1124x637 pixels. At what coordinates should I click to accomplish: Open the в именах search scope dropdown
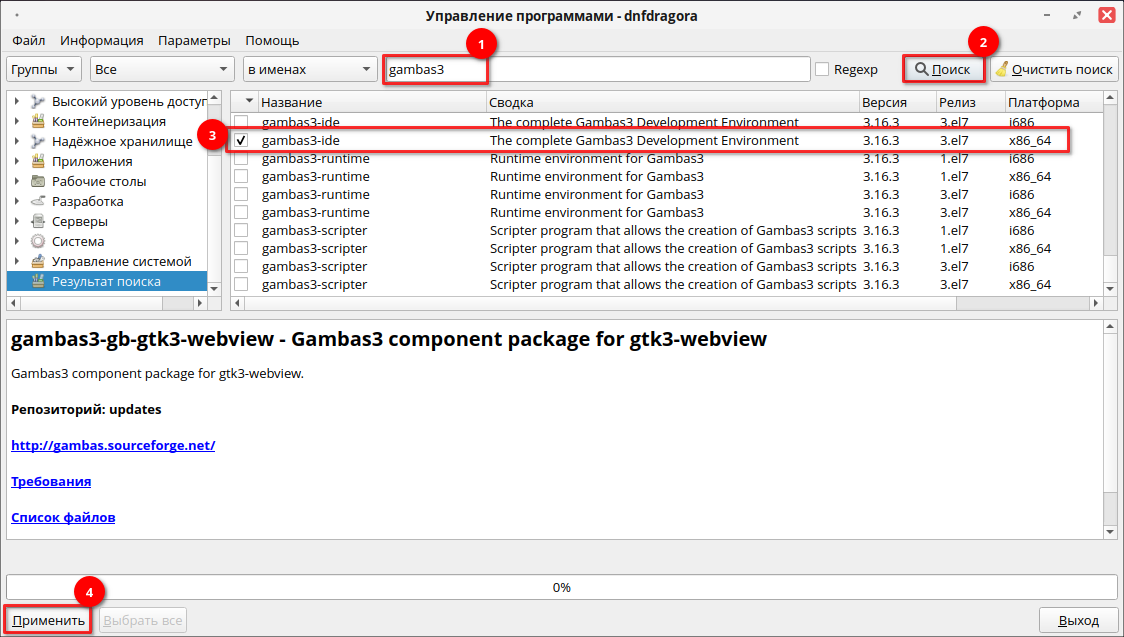[x=309, y=70]
